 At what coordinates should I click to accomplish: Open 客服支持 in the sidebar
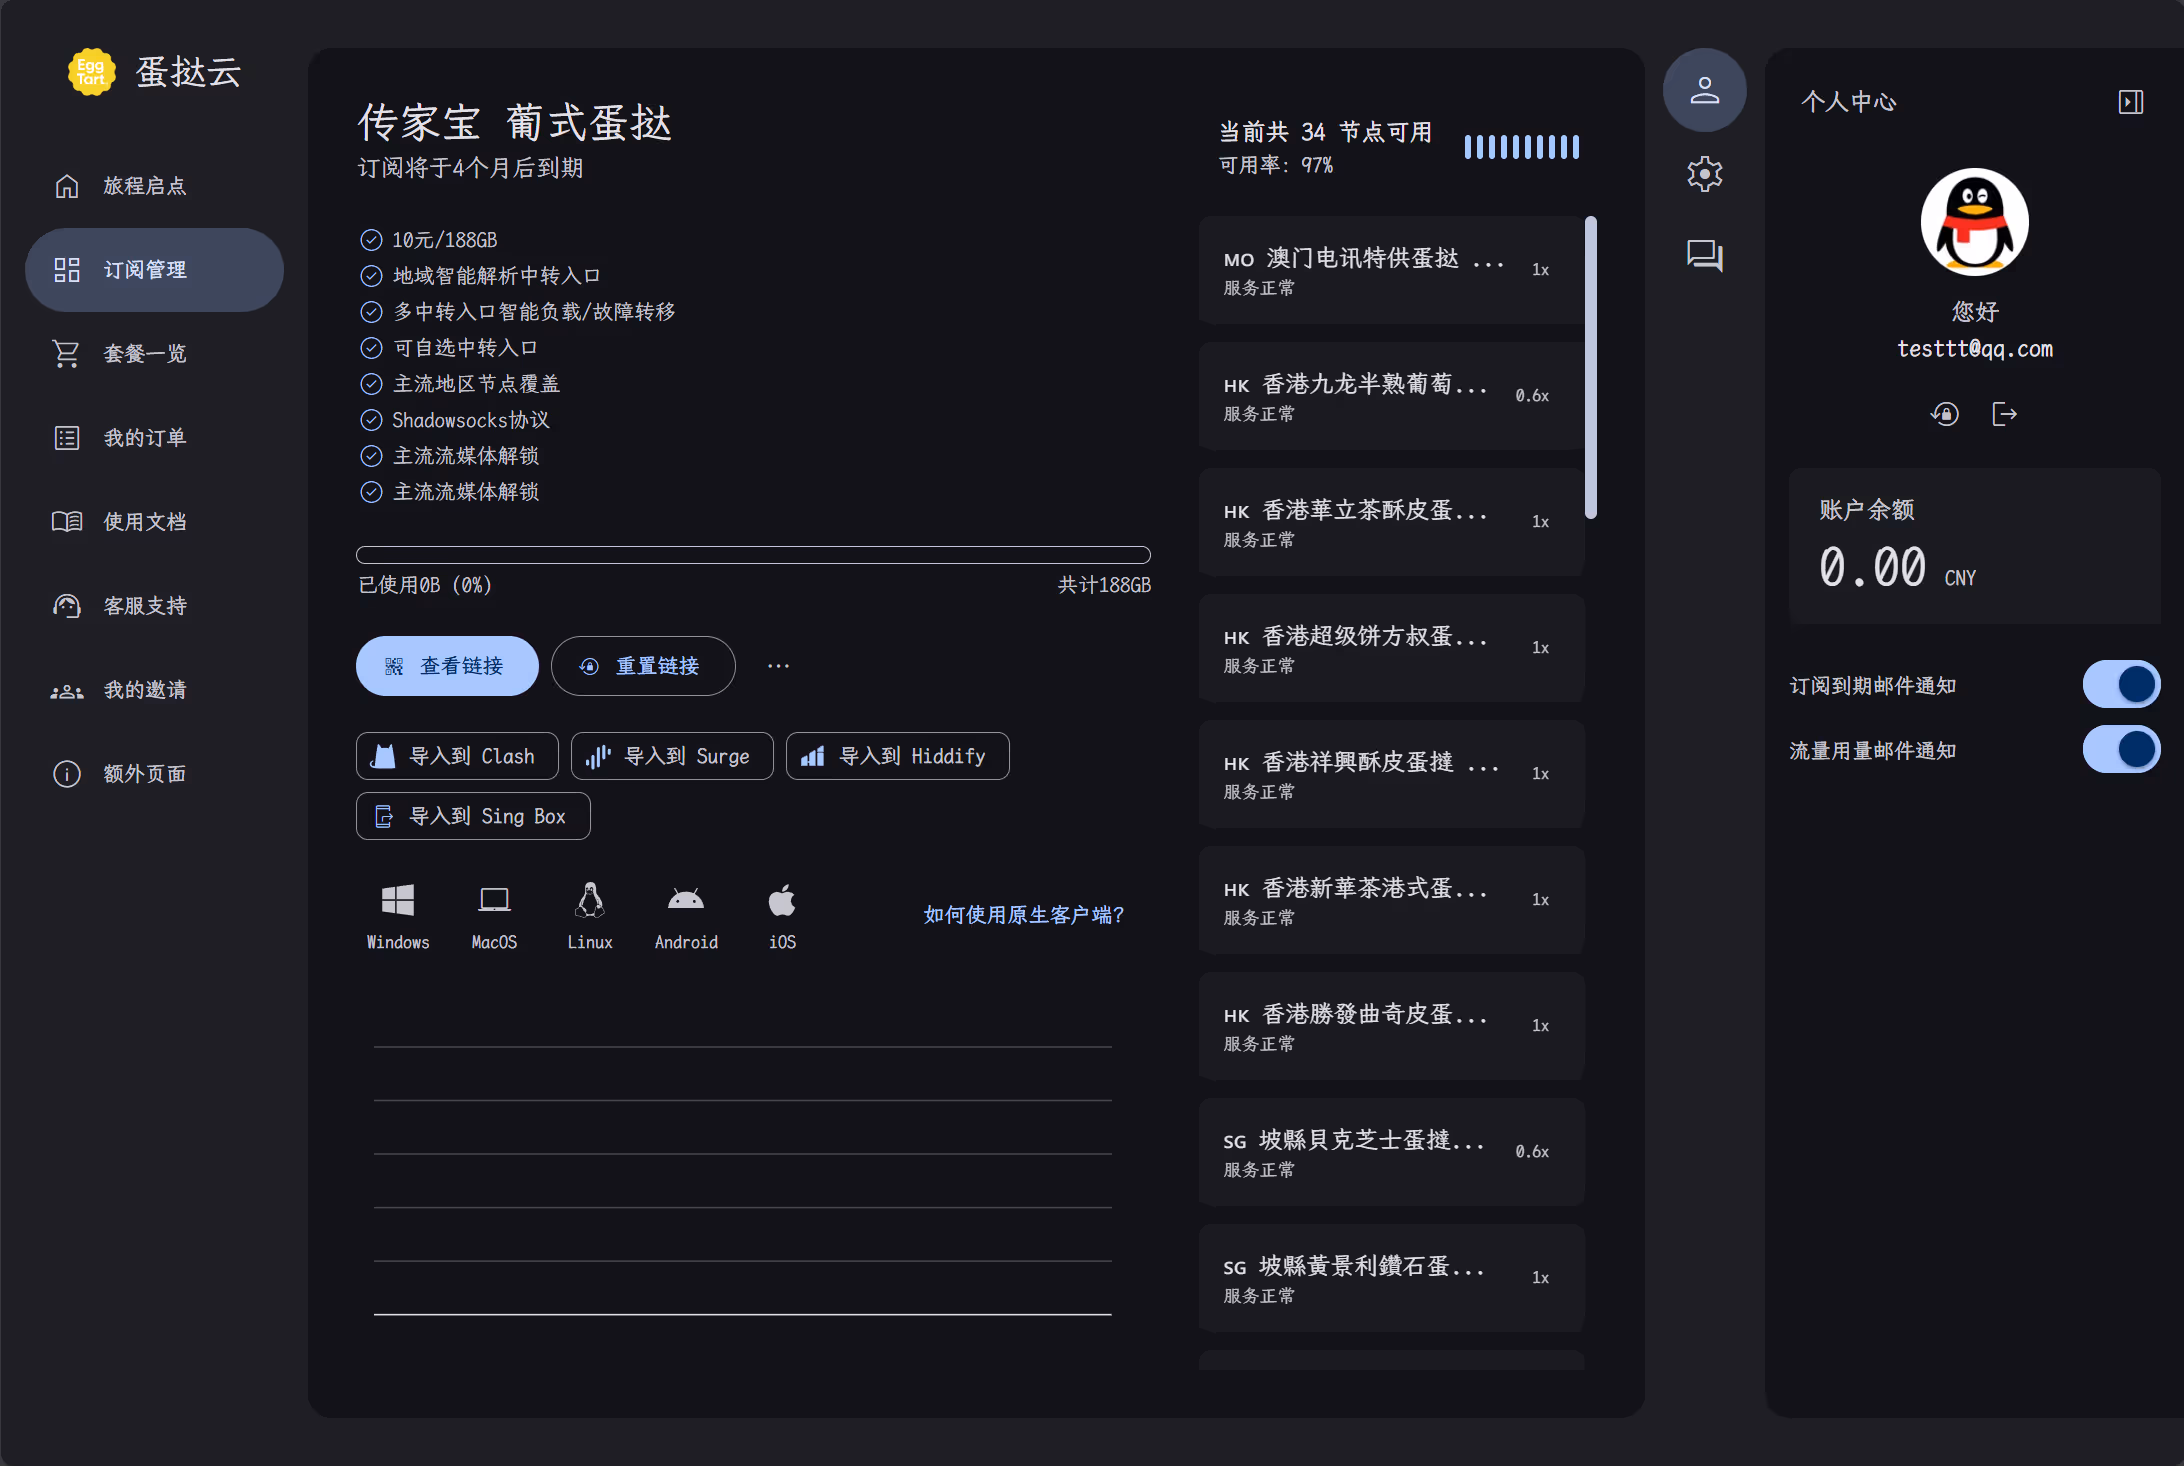click(145, 606)
